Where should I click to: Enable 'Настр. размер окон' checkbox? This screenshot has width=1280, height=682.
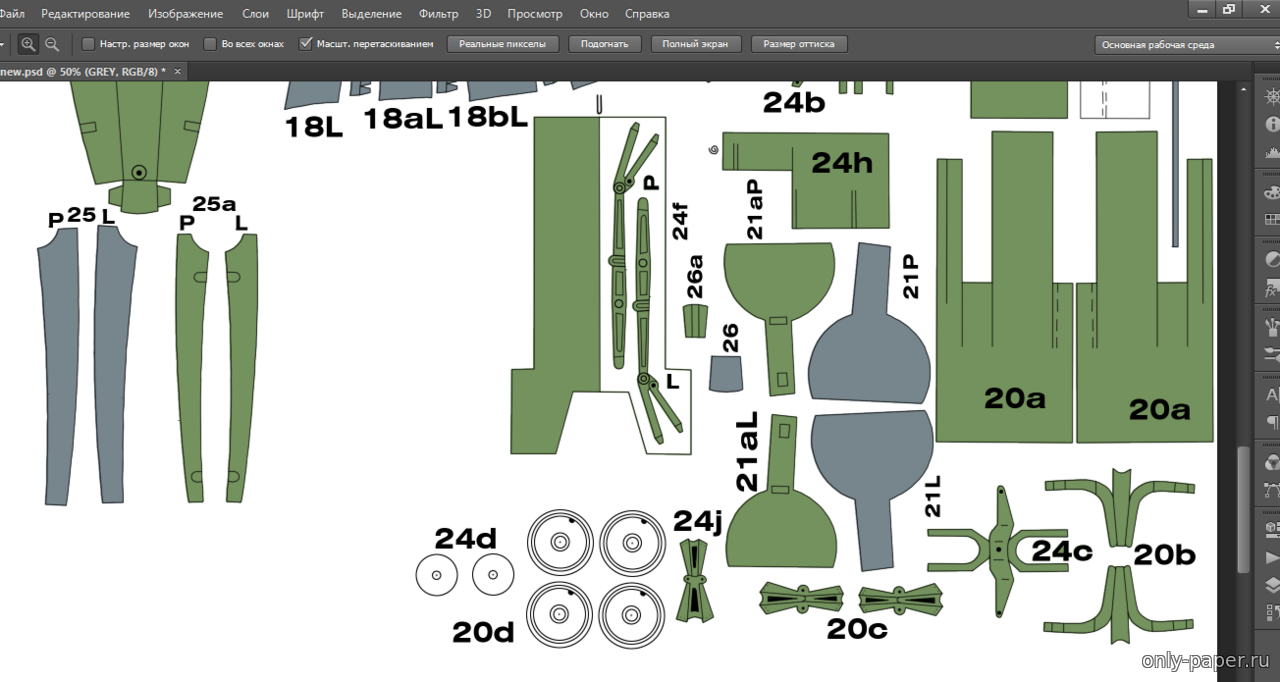[88, 44]
